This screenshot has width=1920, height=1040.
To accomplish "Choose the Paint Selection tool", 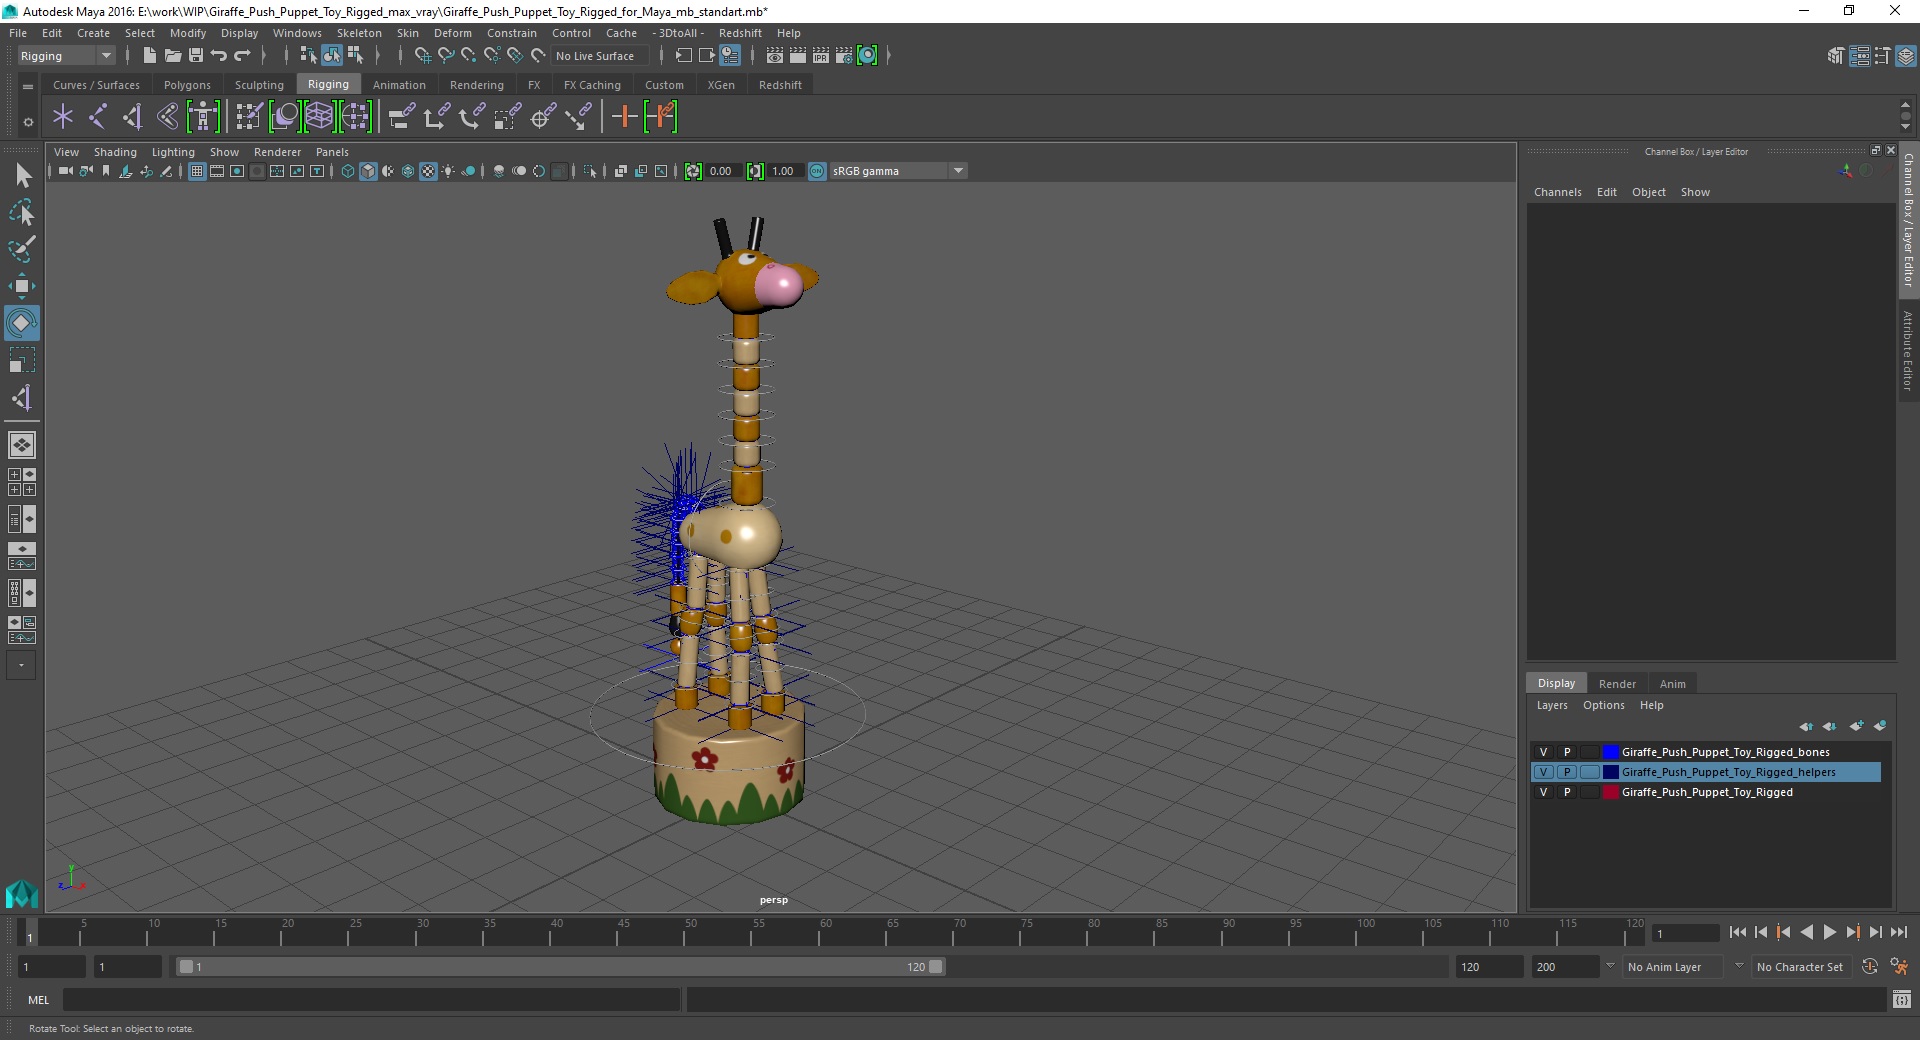I will [x=22, y=249].
